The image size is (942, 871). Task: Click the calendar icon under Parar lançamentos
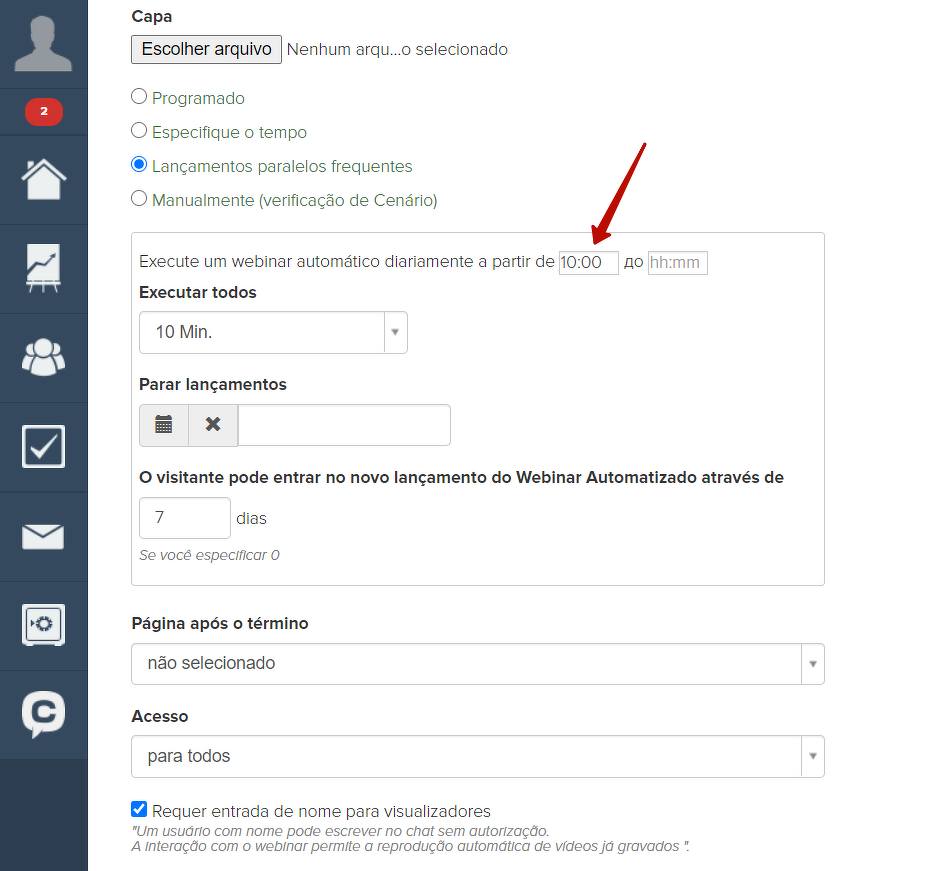click(164, 425)
